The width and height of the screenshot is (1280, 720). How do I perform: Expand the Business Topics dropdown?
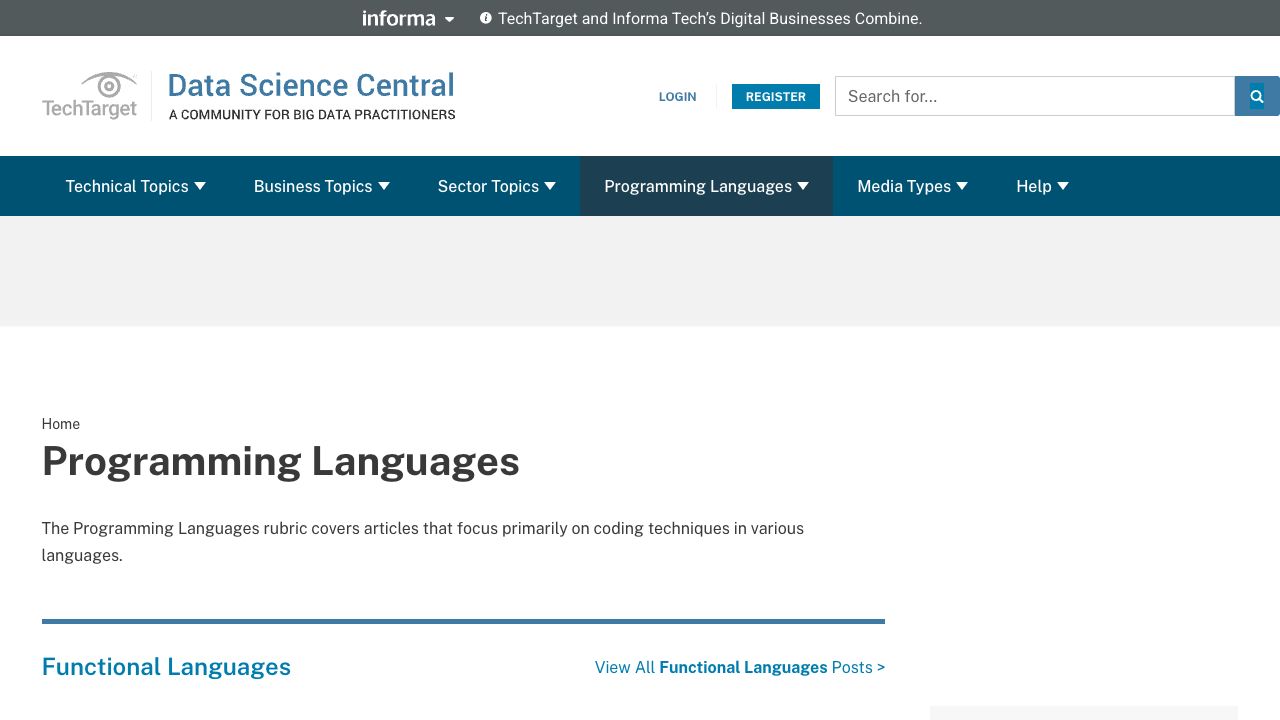tap(321, 186)
